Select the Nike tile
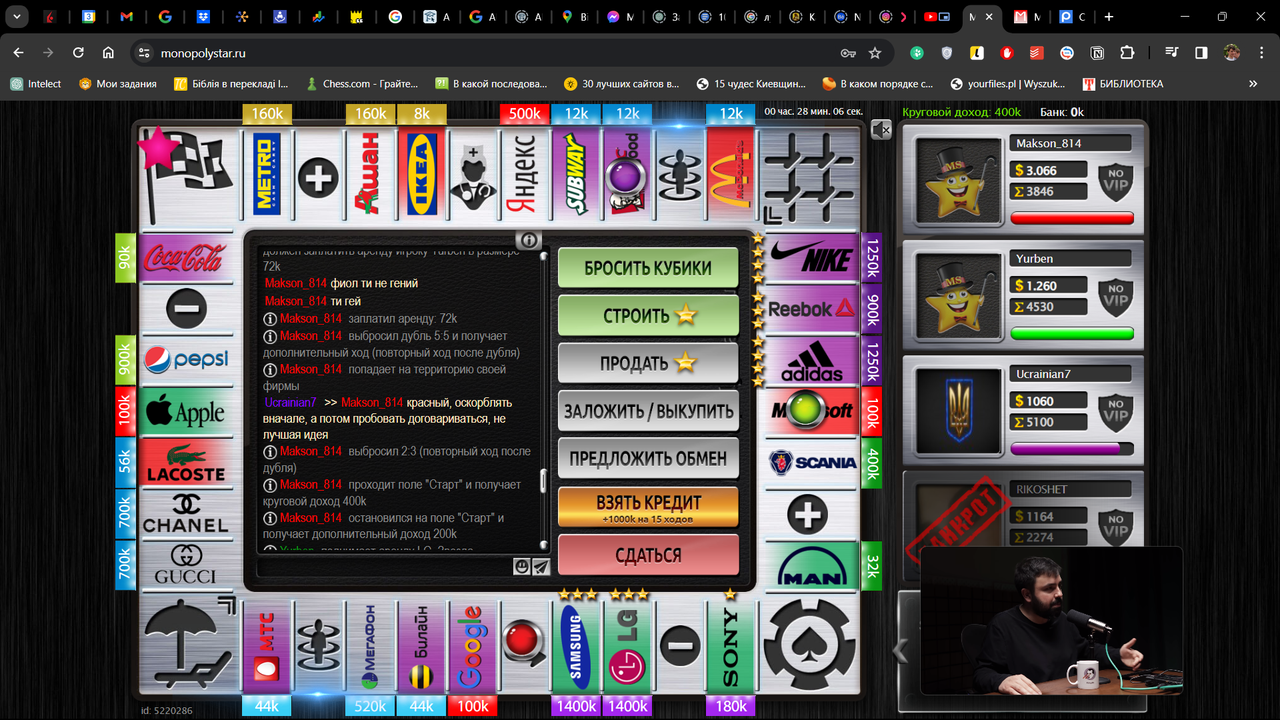 [811, 257]
